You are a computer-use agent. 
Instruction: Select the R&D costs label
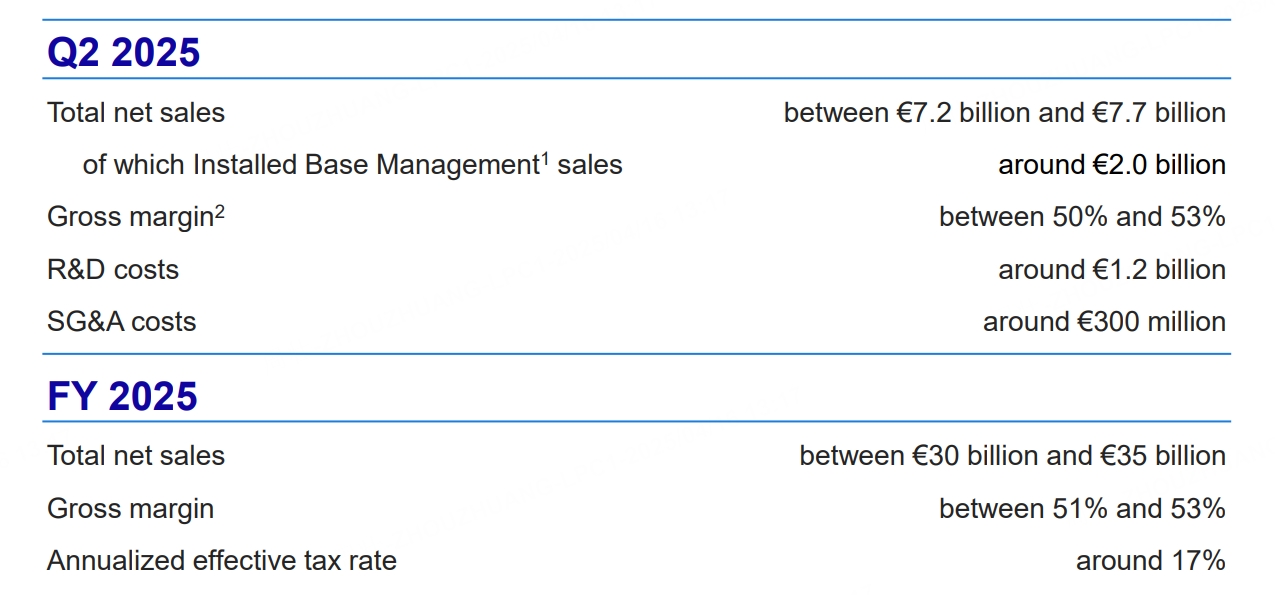(x=113, y=270)
